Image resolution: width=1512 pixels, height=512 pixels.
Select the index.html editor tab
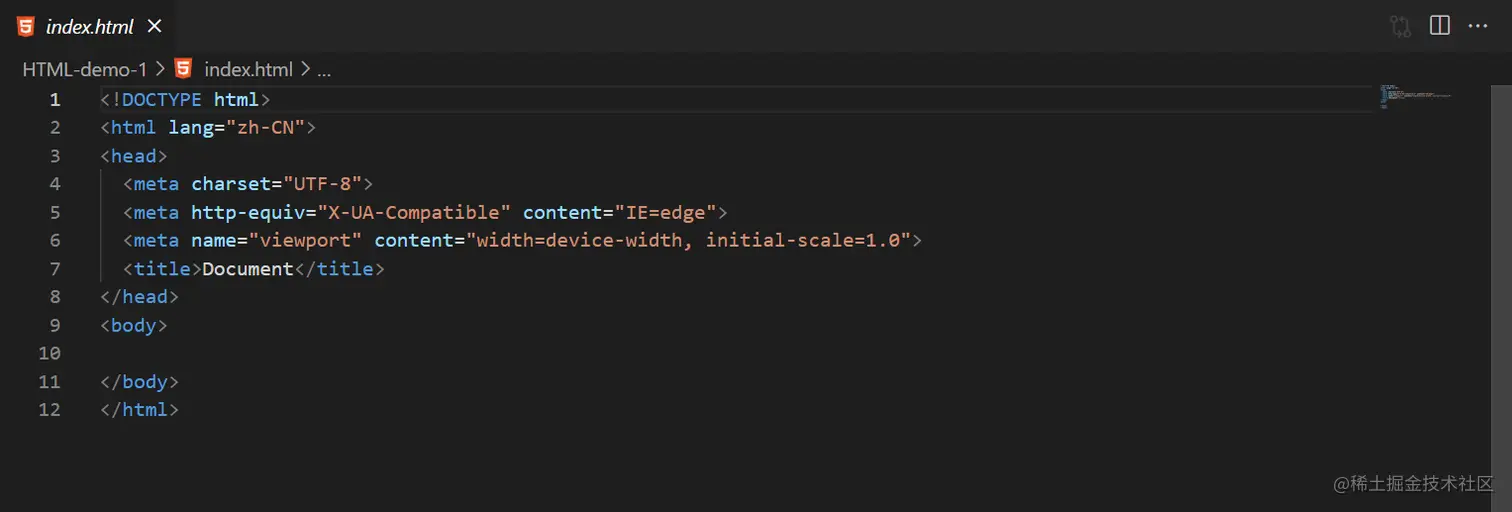(89, 27)
